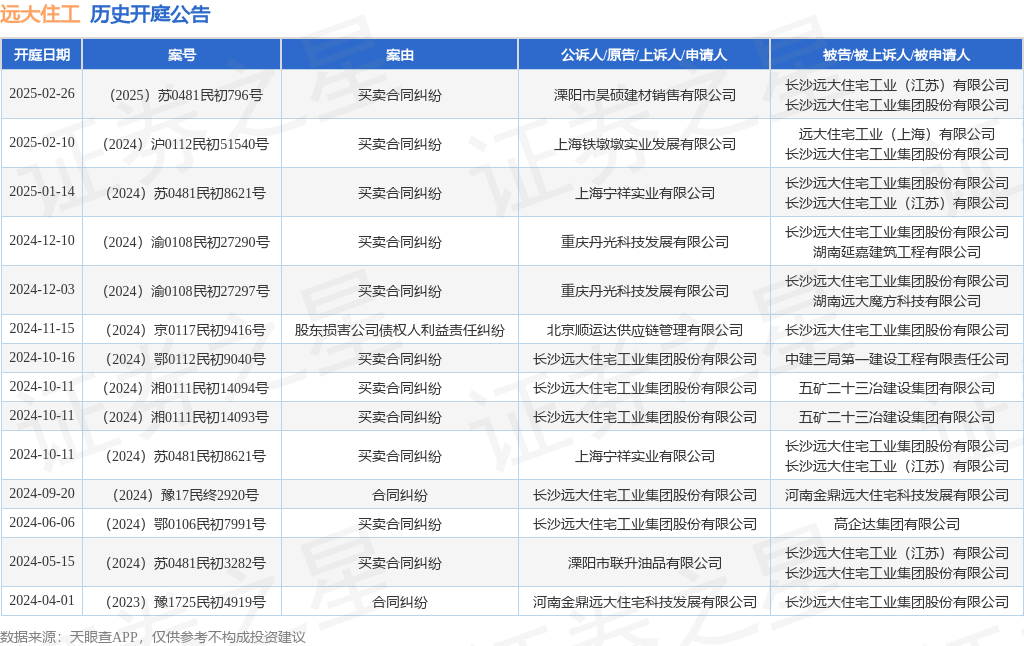Click 长沙远大住宅工业集团股份有限公司 in the 2024-11-15 row

click(897, 331)
